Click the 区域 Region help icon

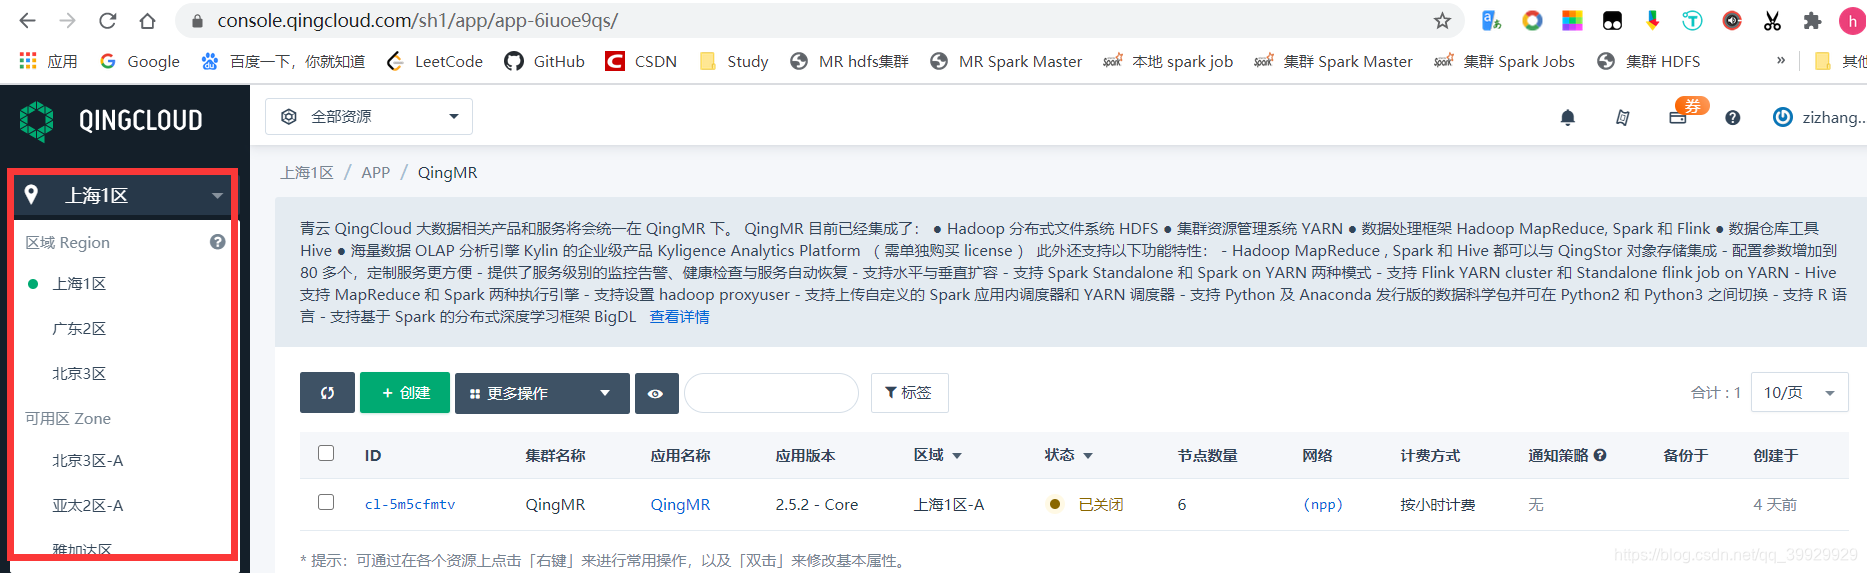[217, 242]
